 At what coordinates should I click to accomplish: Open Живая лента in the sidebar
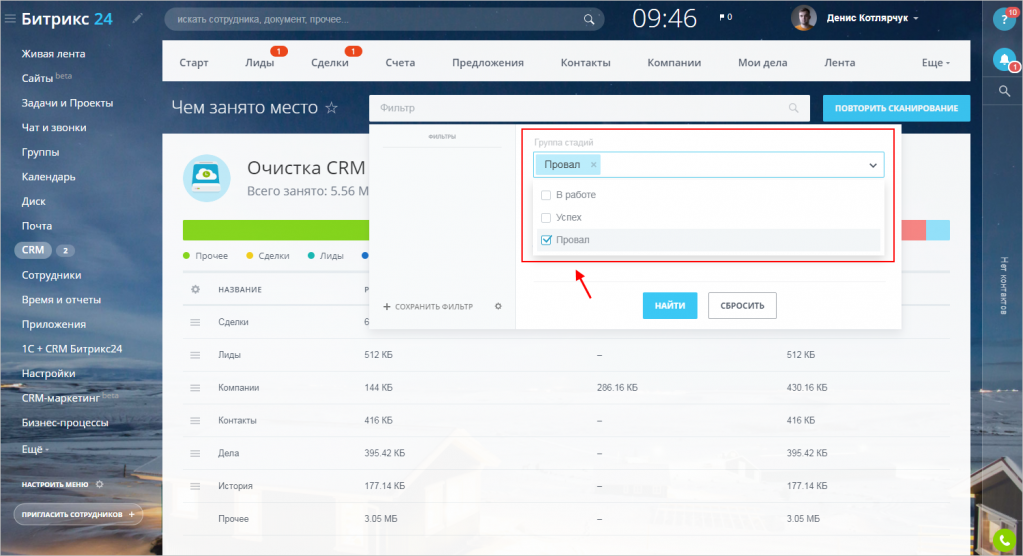tap(53, 54)
